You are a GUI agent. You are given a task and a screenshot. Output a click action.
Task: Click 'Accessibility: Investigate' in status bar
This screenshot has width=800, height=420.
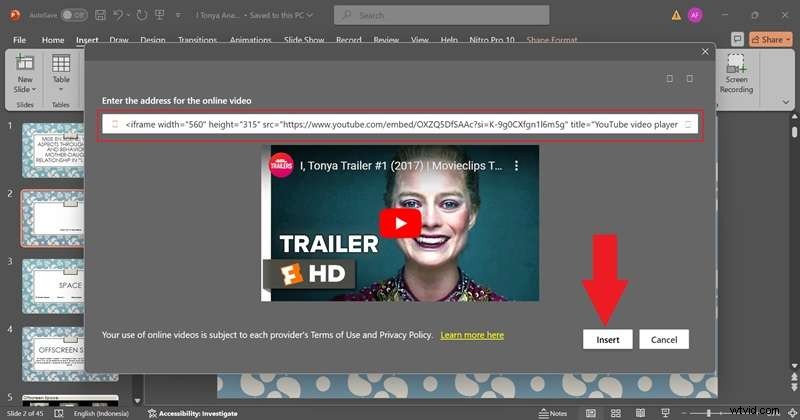pyautogui.click(x=192, y=413)
